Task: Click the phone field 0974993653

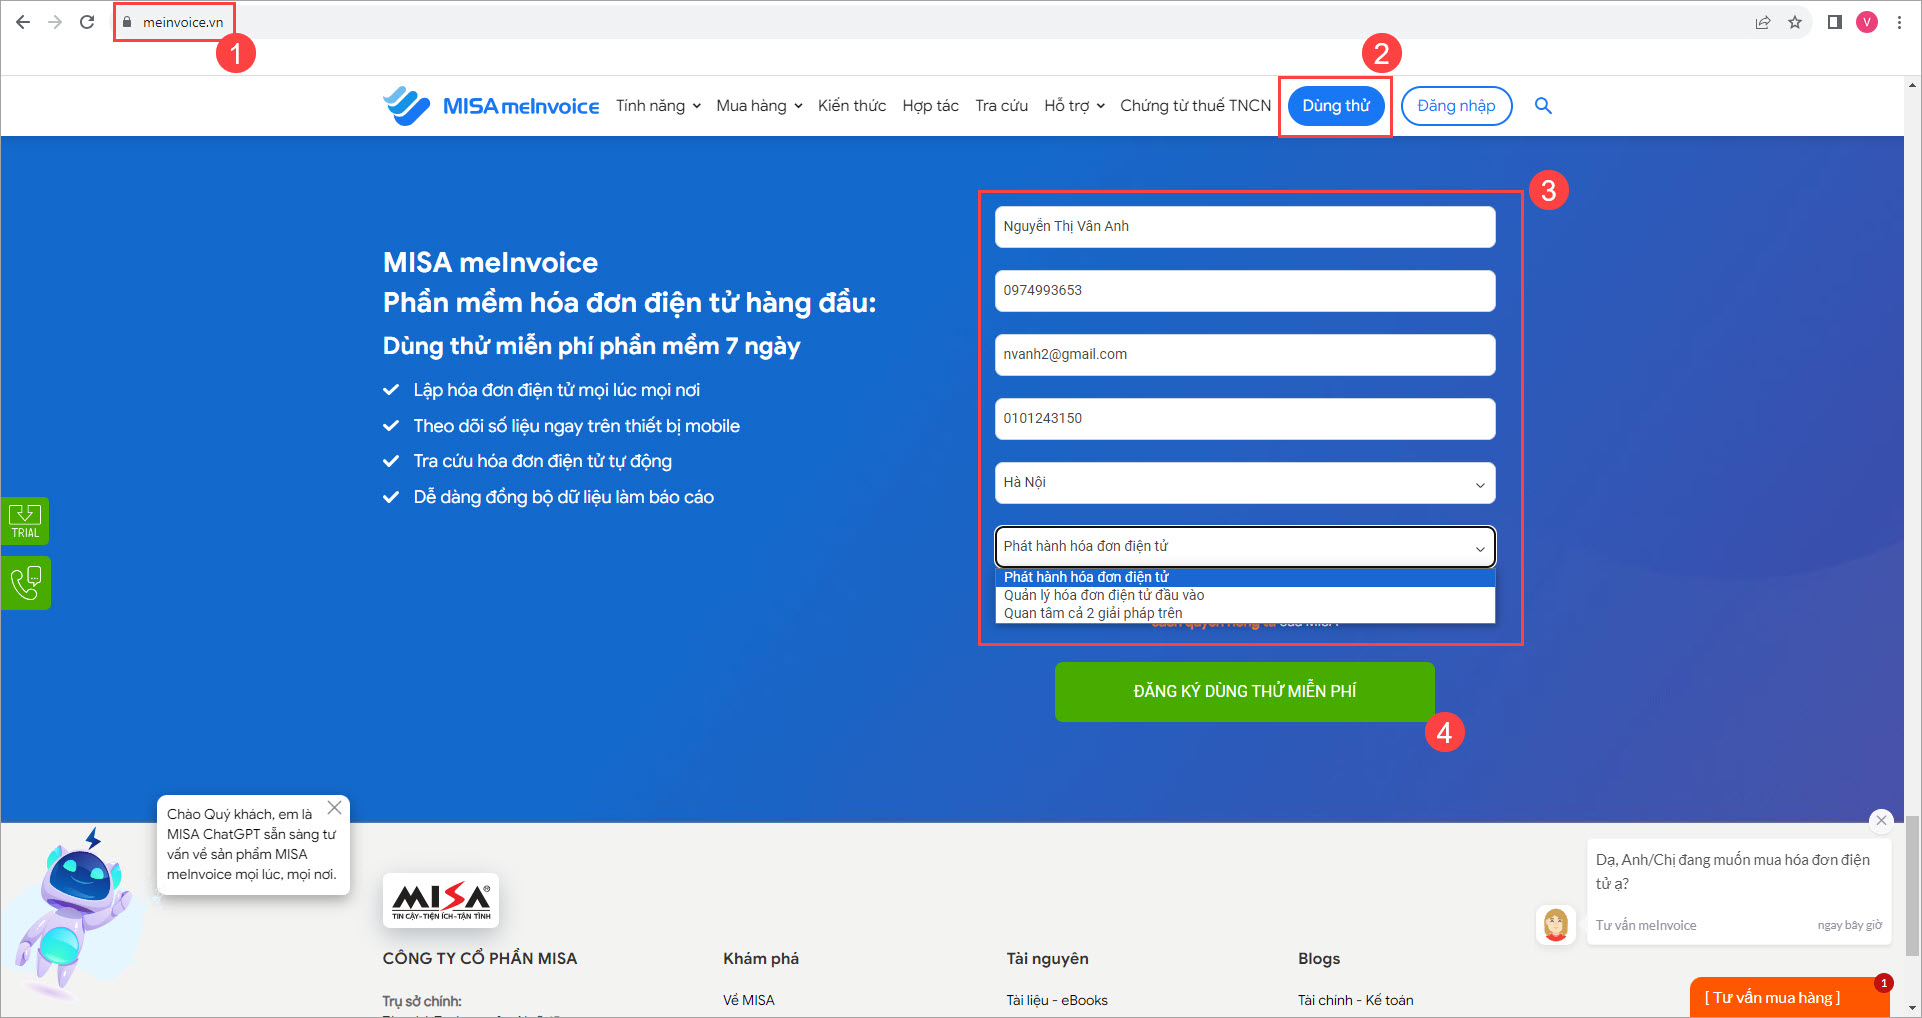Action: pyautogui.click(x=1245, y=291)
